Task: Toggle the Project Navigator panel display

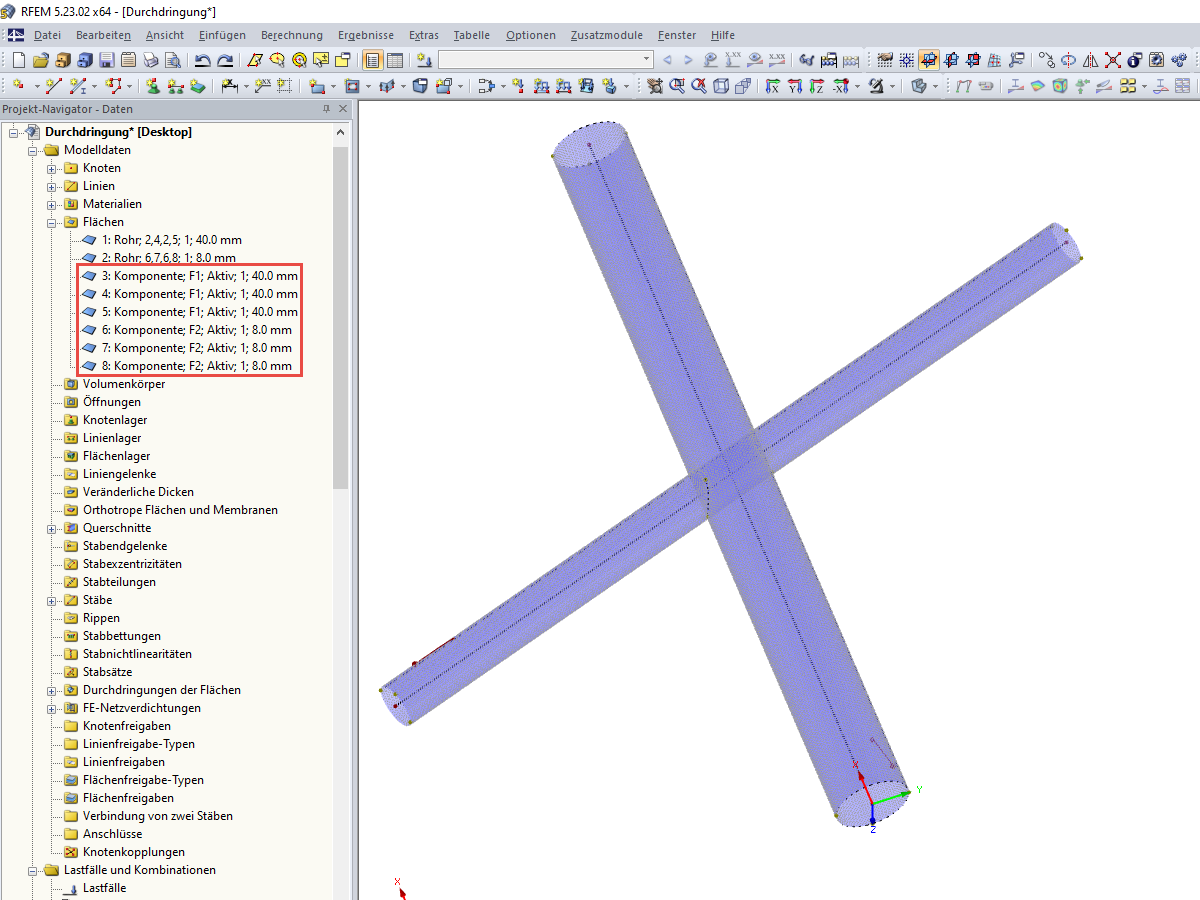Action: (371, 60)
